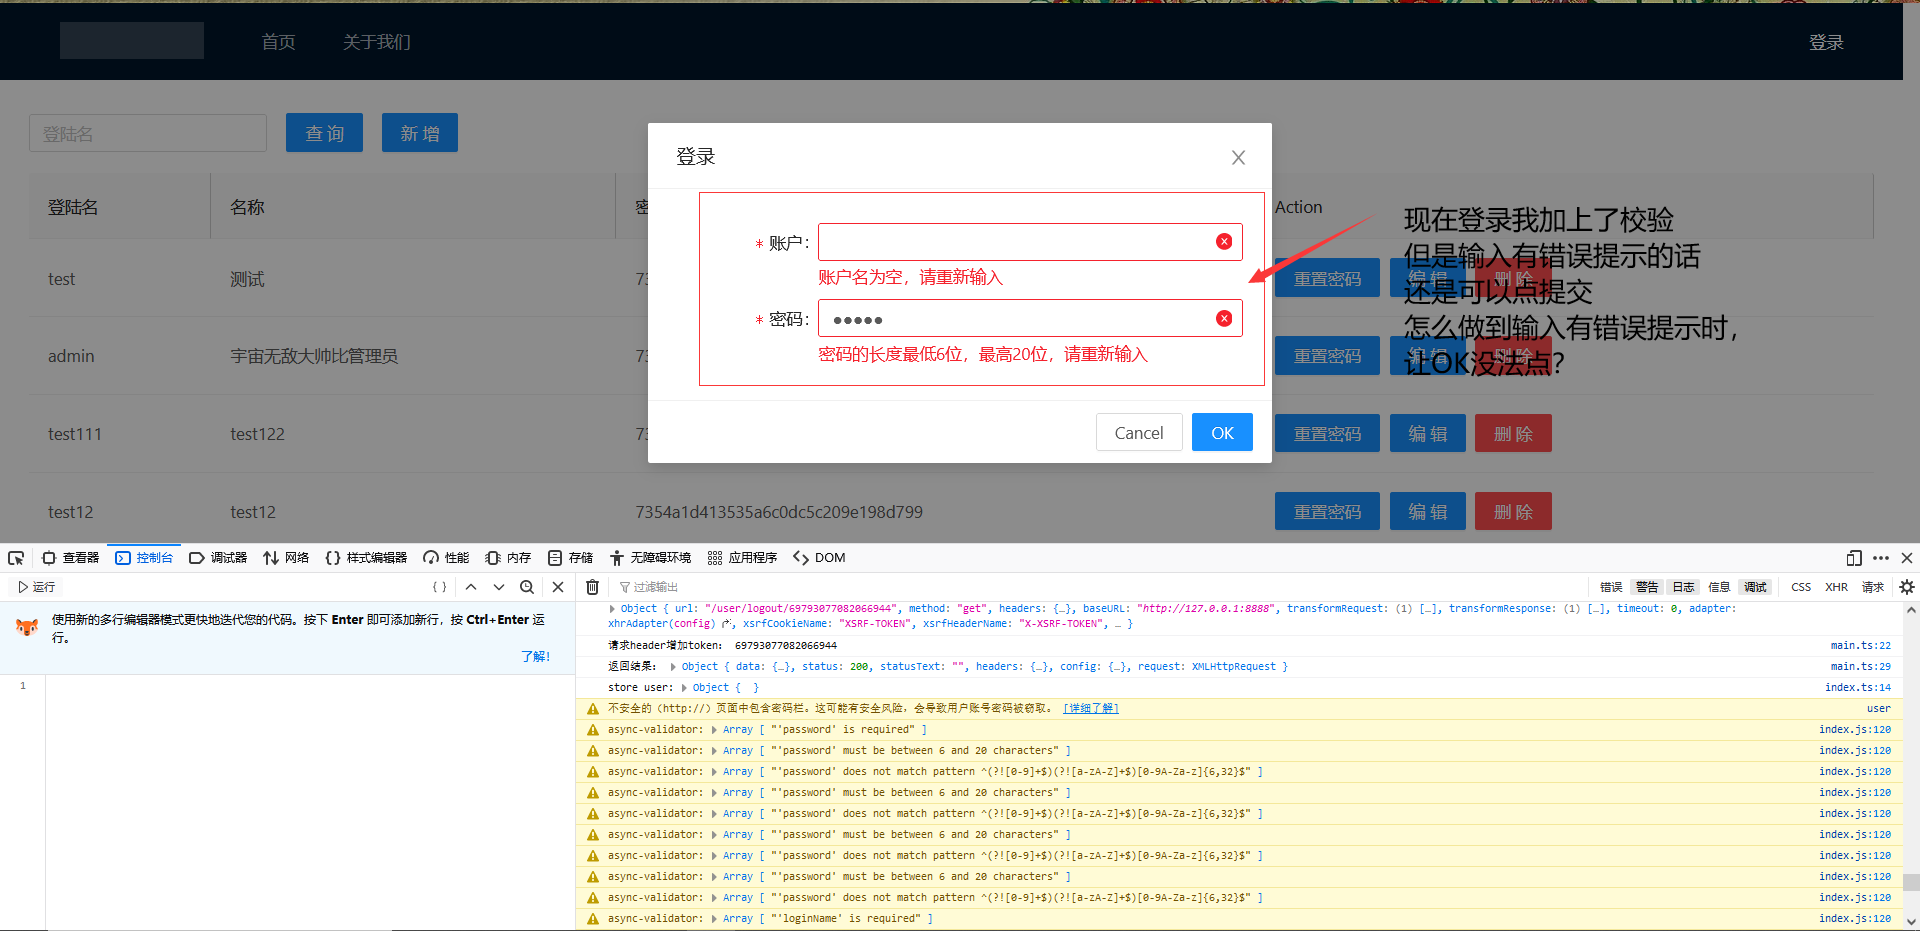The width and height of the screenshot is (1920, 931).
Task: Open console settings gear
Action: click(1907, 587)
